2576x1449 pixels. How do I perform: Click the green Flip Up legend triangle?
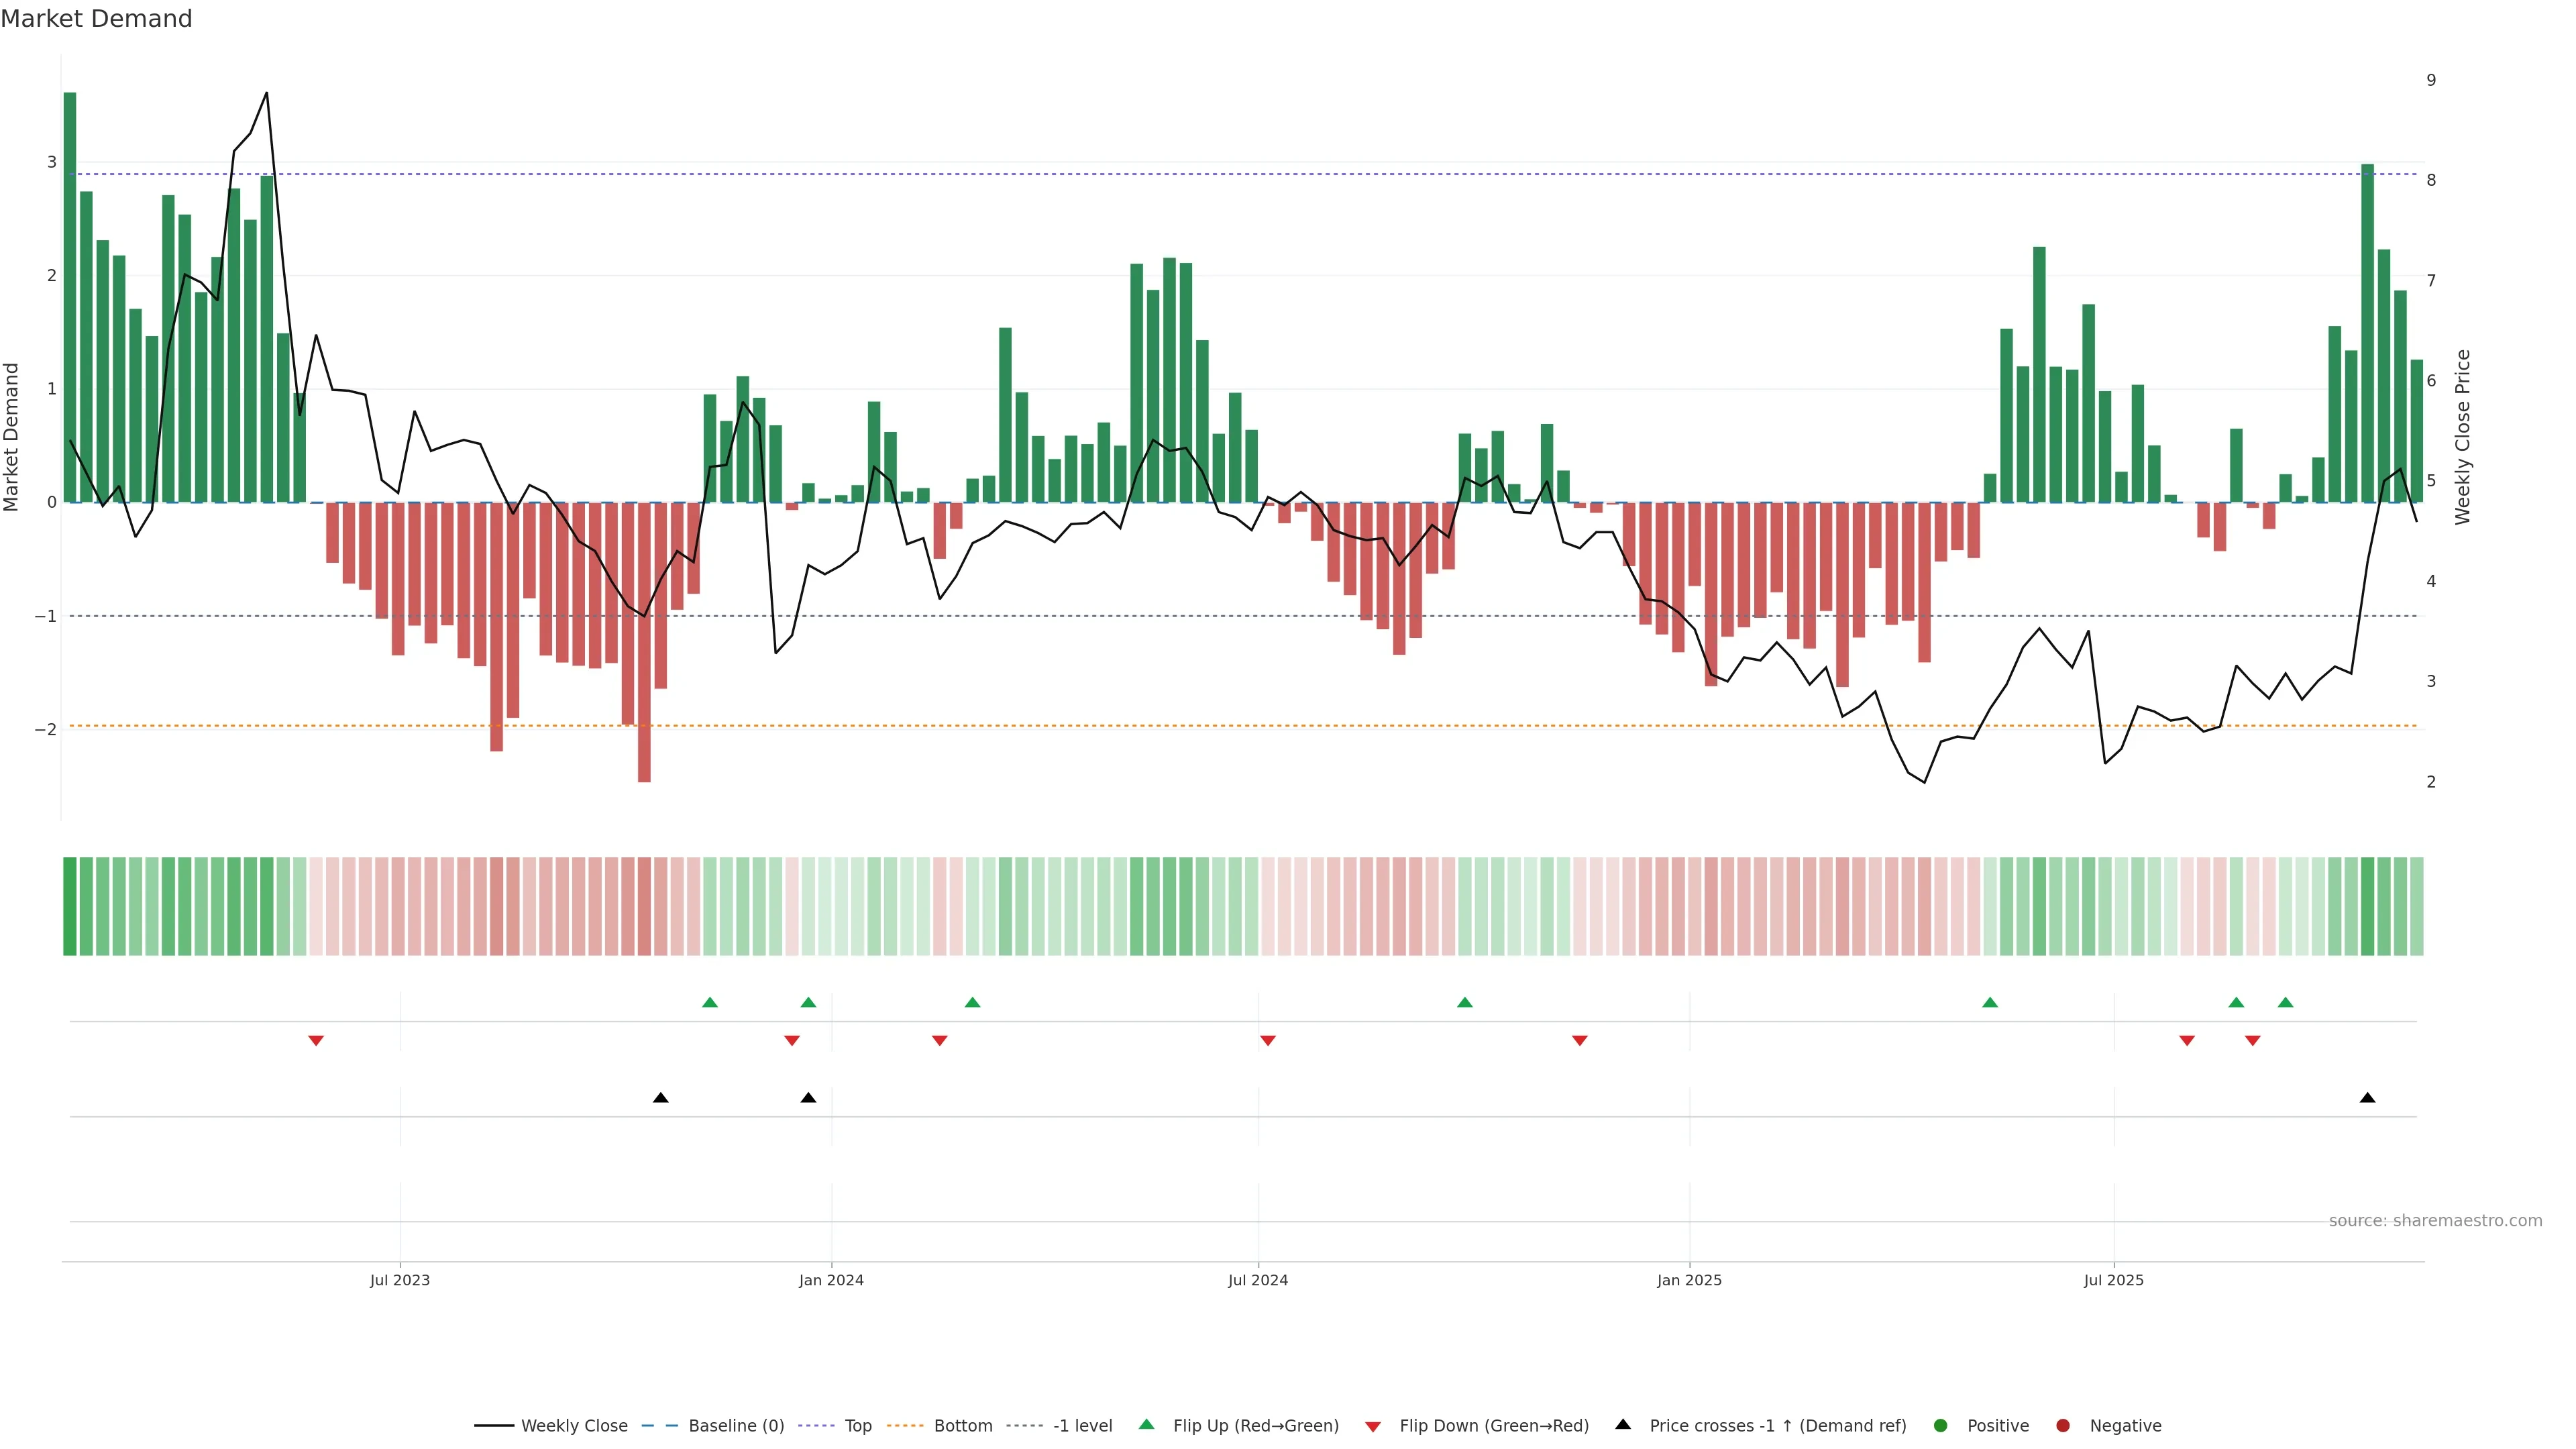coord(1146,1424)
